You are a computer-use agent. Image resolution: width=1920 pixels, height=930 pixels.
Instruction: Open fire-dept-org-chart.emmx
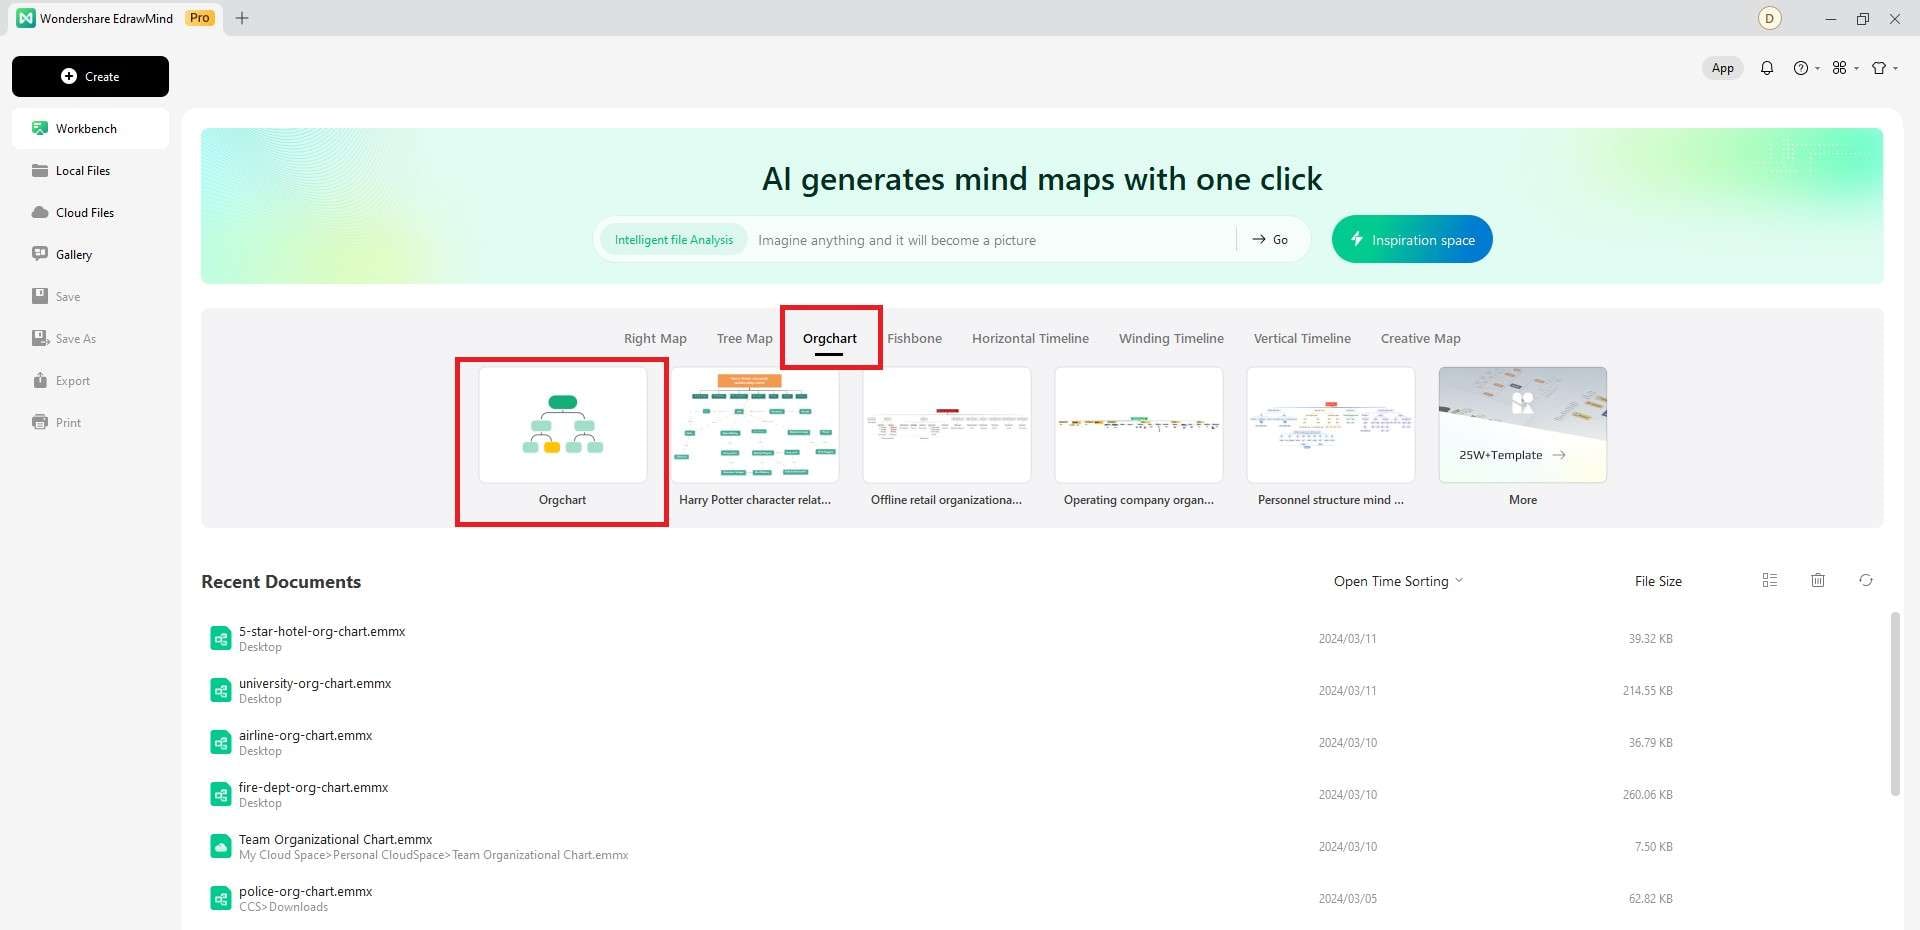[x=313, y=788]
